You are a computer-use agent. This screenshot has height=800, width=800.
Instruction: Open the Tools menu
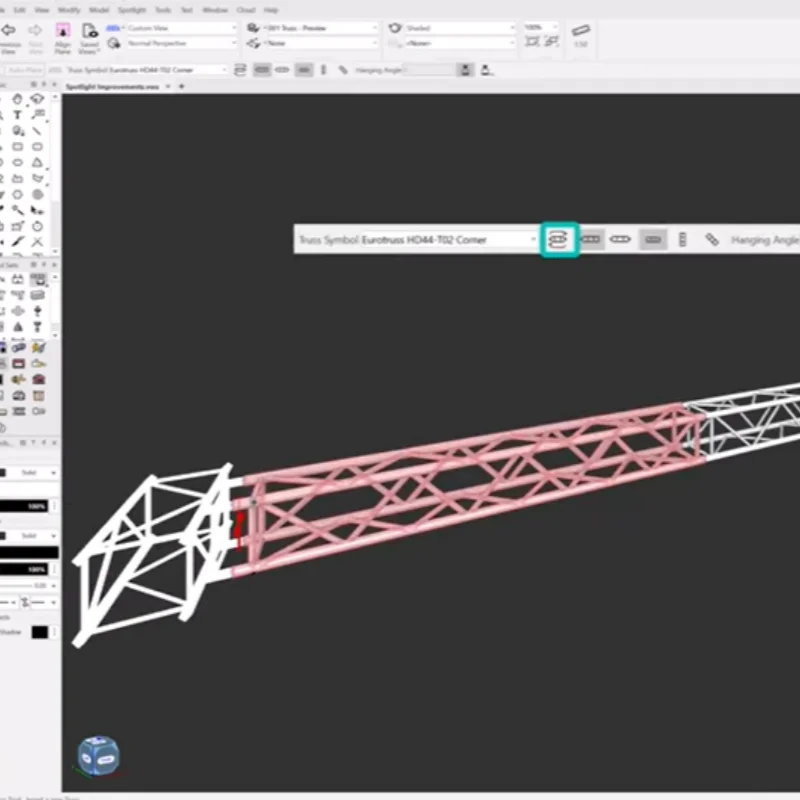pos(163,10)
